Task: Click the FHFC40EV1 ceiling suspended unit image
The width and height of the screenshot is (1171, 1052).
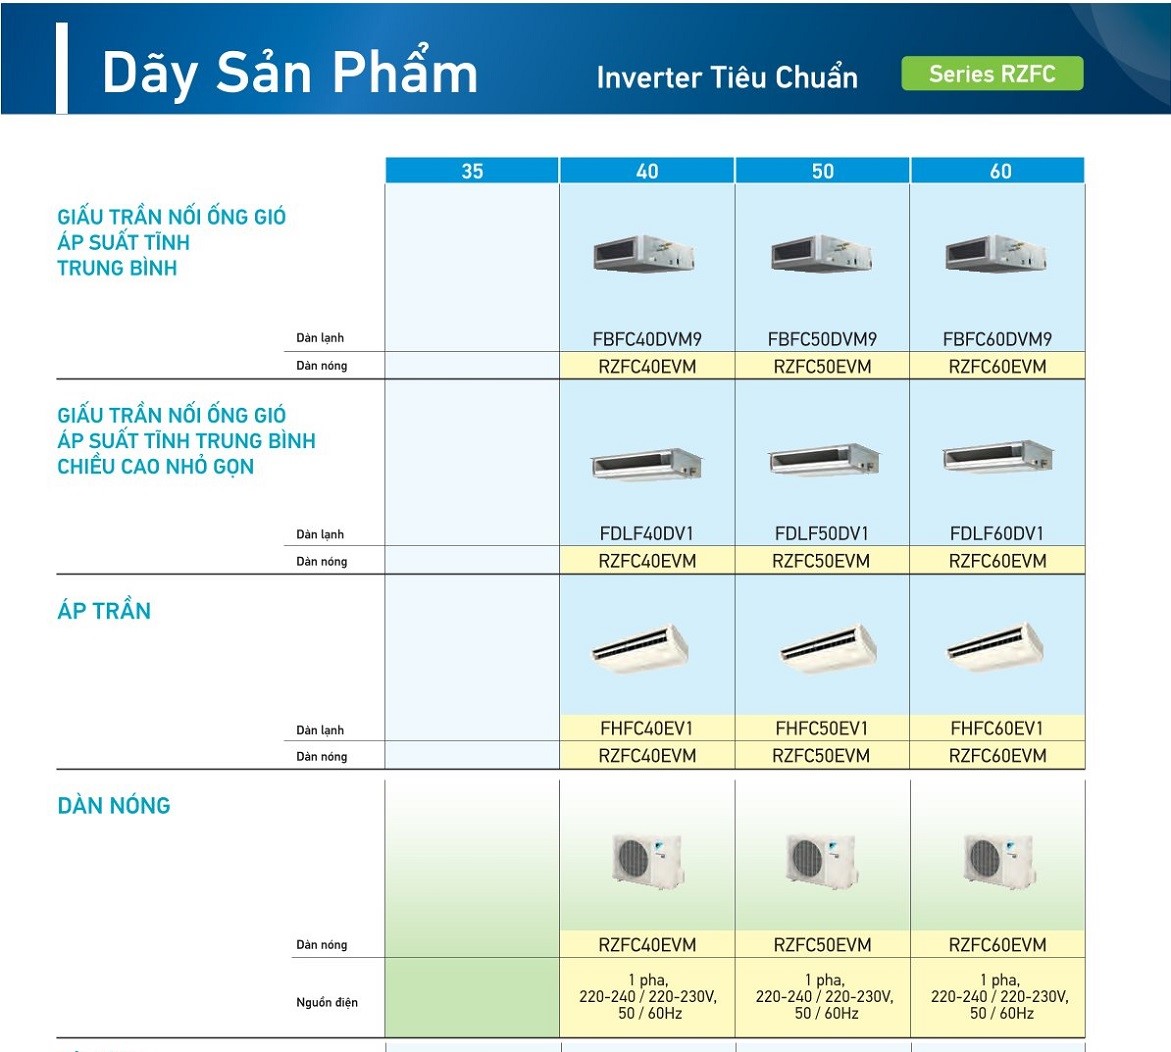Action: [x=641, y=649]
